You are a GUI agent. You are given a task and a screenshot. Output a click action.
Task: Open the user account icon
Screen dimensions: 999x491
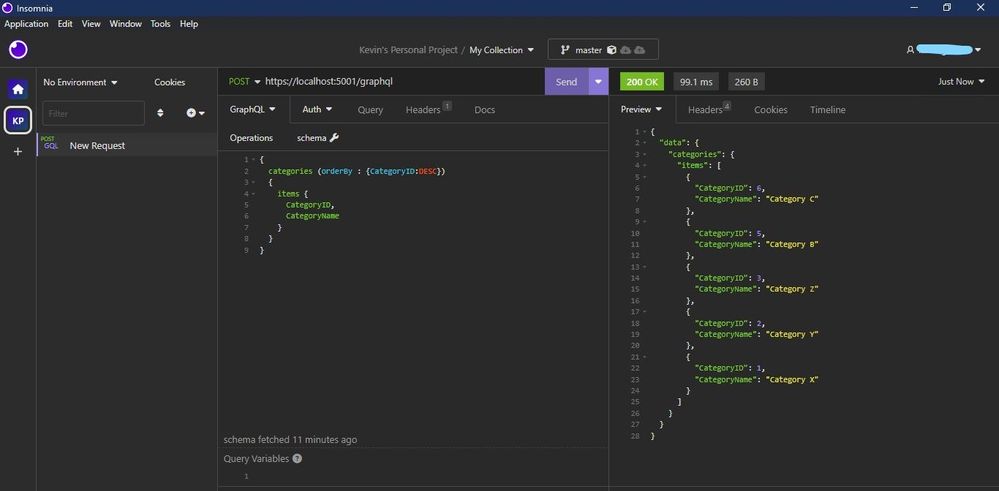pos(910,50)
